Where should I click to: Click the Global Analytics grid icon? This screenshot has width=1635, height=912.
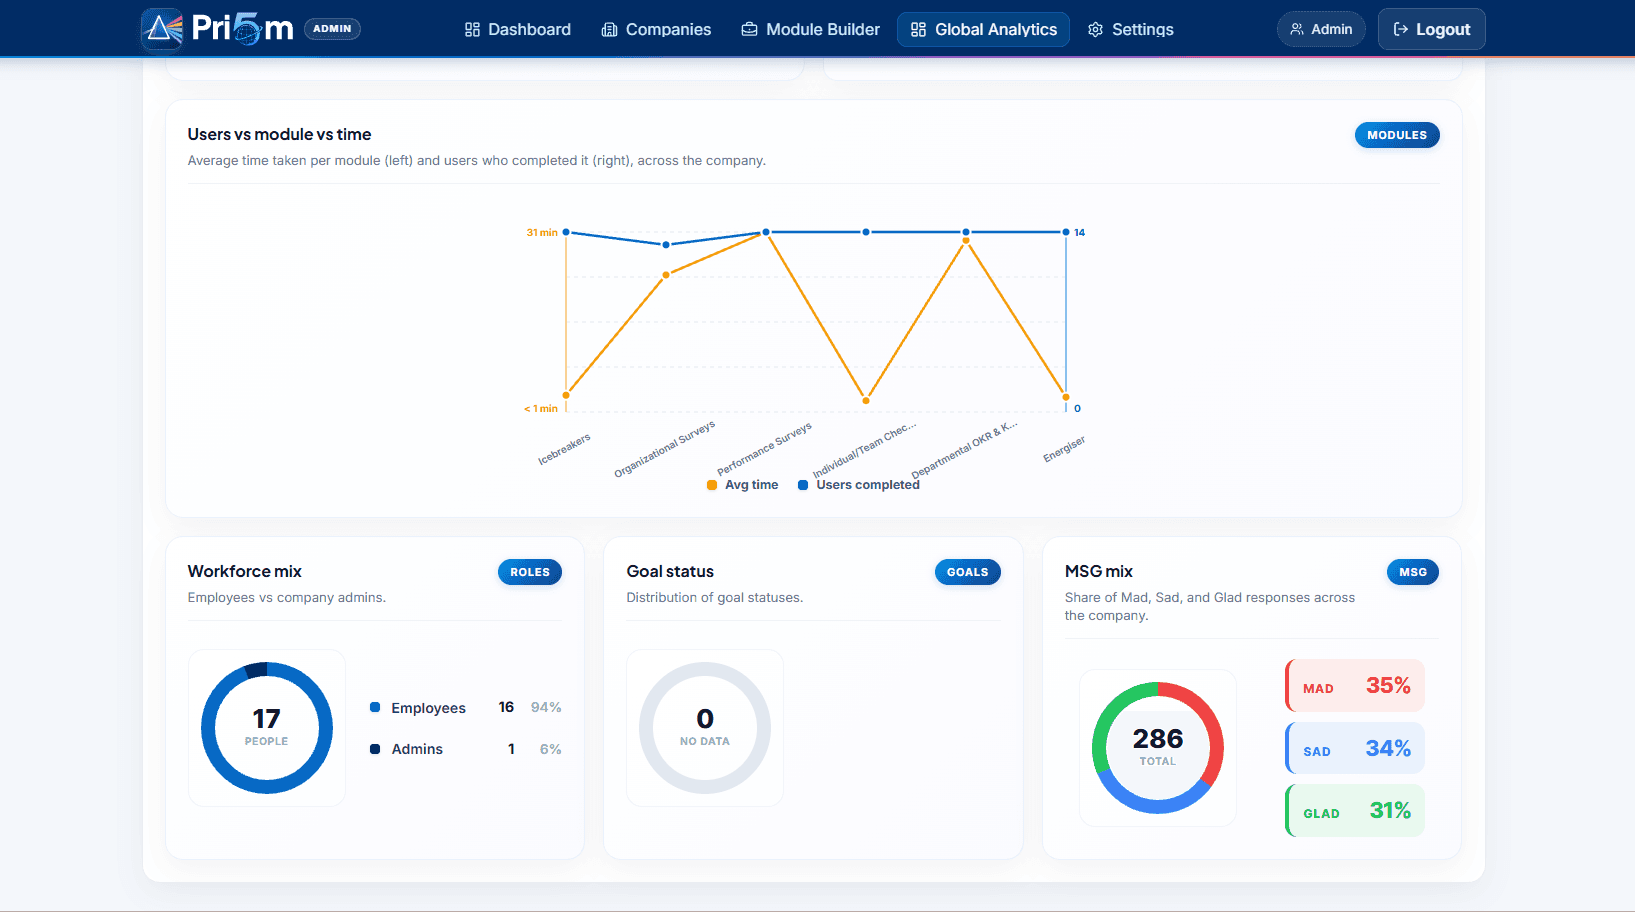[x=918, y=30]
